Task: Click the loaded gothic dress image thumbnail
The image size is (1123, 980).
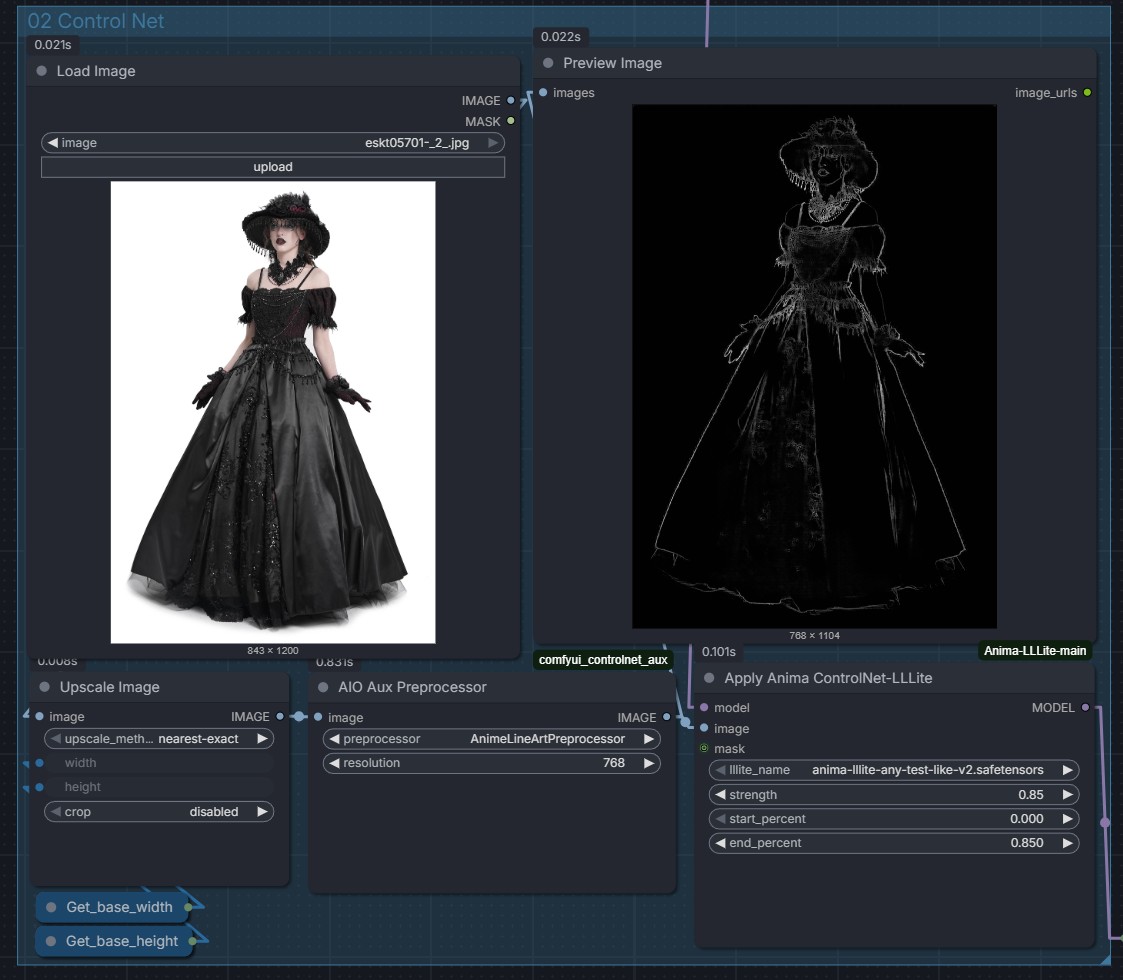Action: point(273,412)
